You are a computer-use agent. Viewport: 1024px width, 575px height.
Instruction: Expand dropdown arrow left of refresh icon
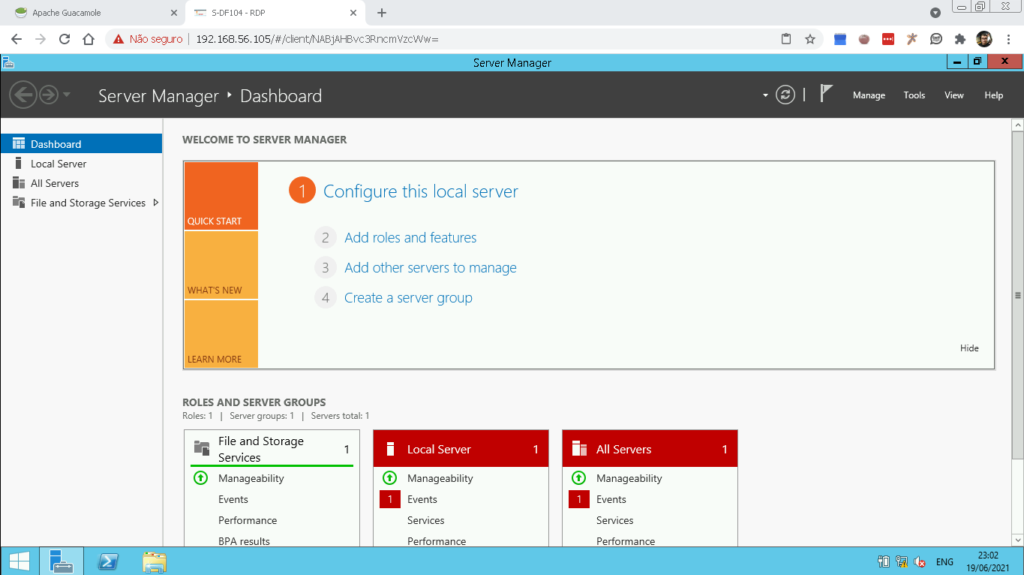coord(765,95)
